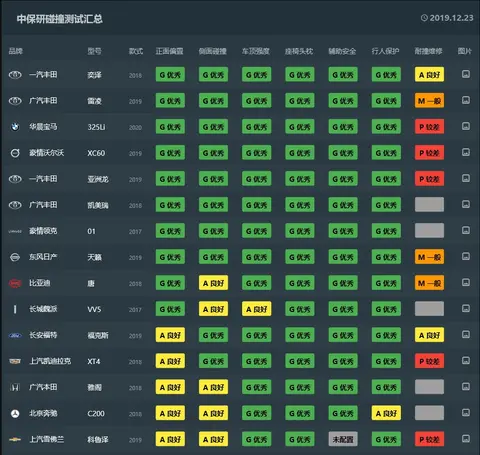This screenshot has width=480, height=455.
Task: Click the Chevrolet logo beside 上汽雪佛兰
Action: point(15,440)
